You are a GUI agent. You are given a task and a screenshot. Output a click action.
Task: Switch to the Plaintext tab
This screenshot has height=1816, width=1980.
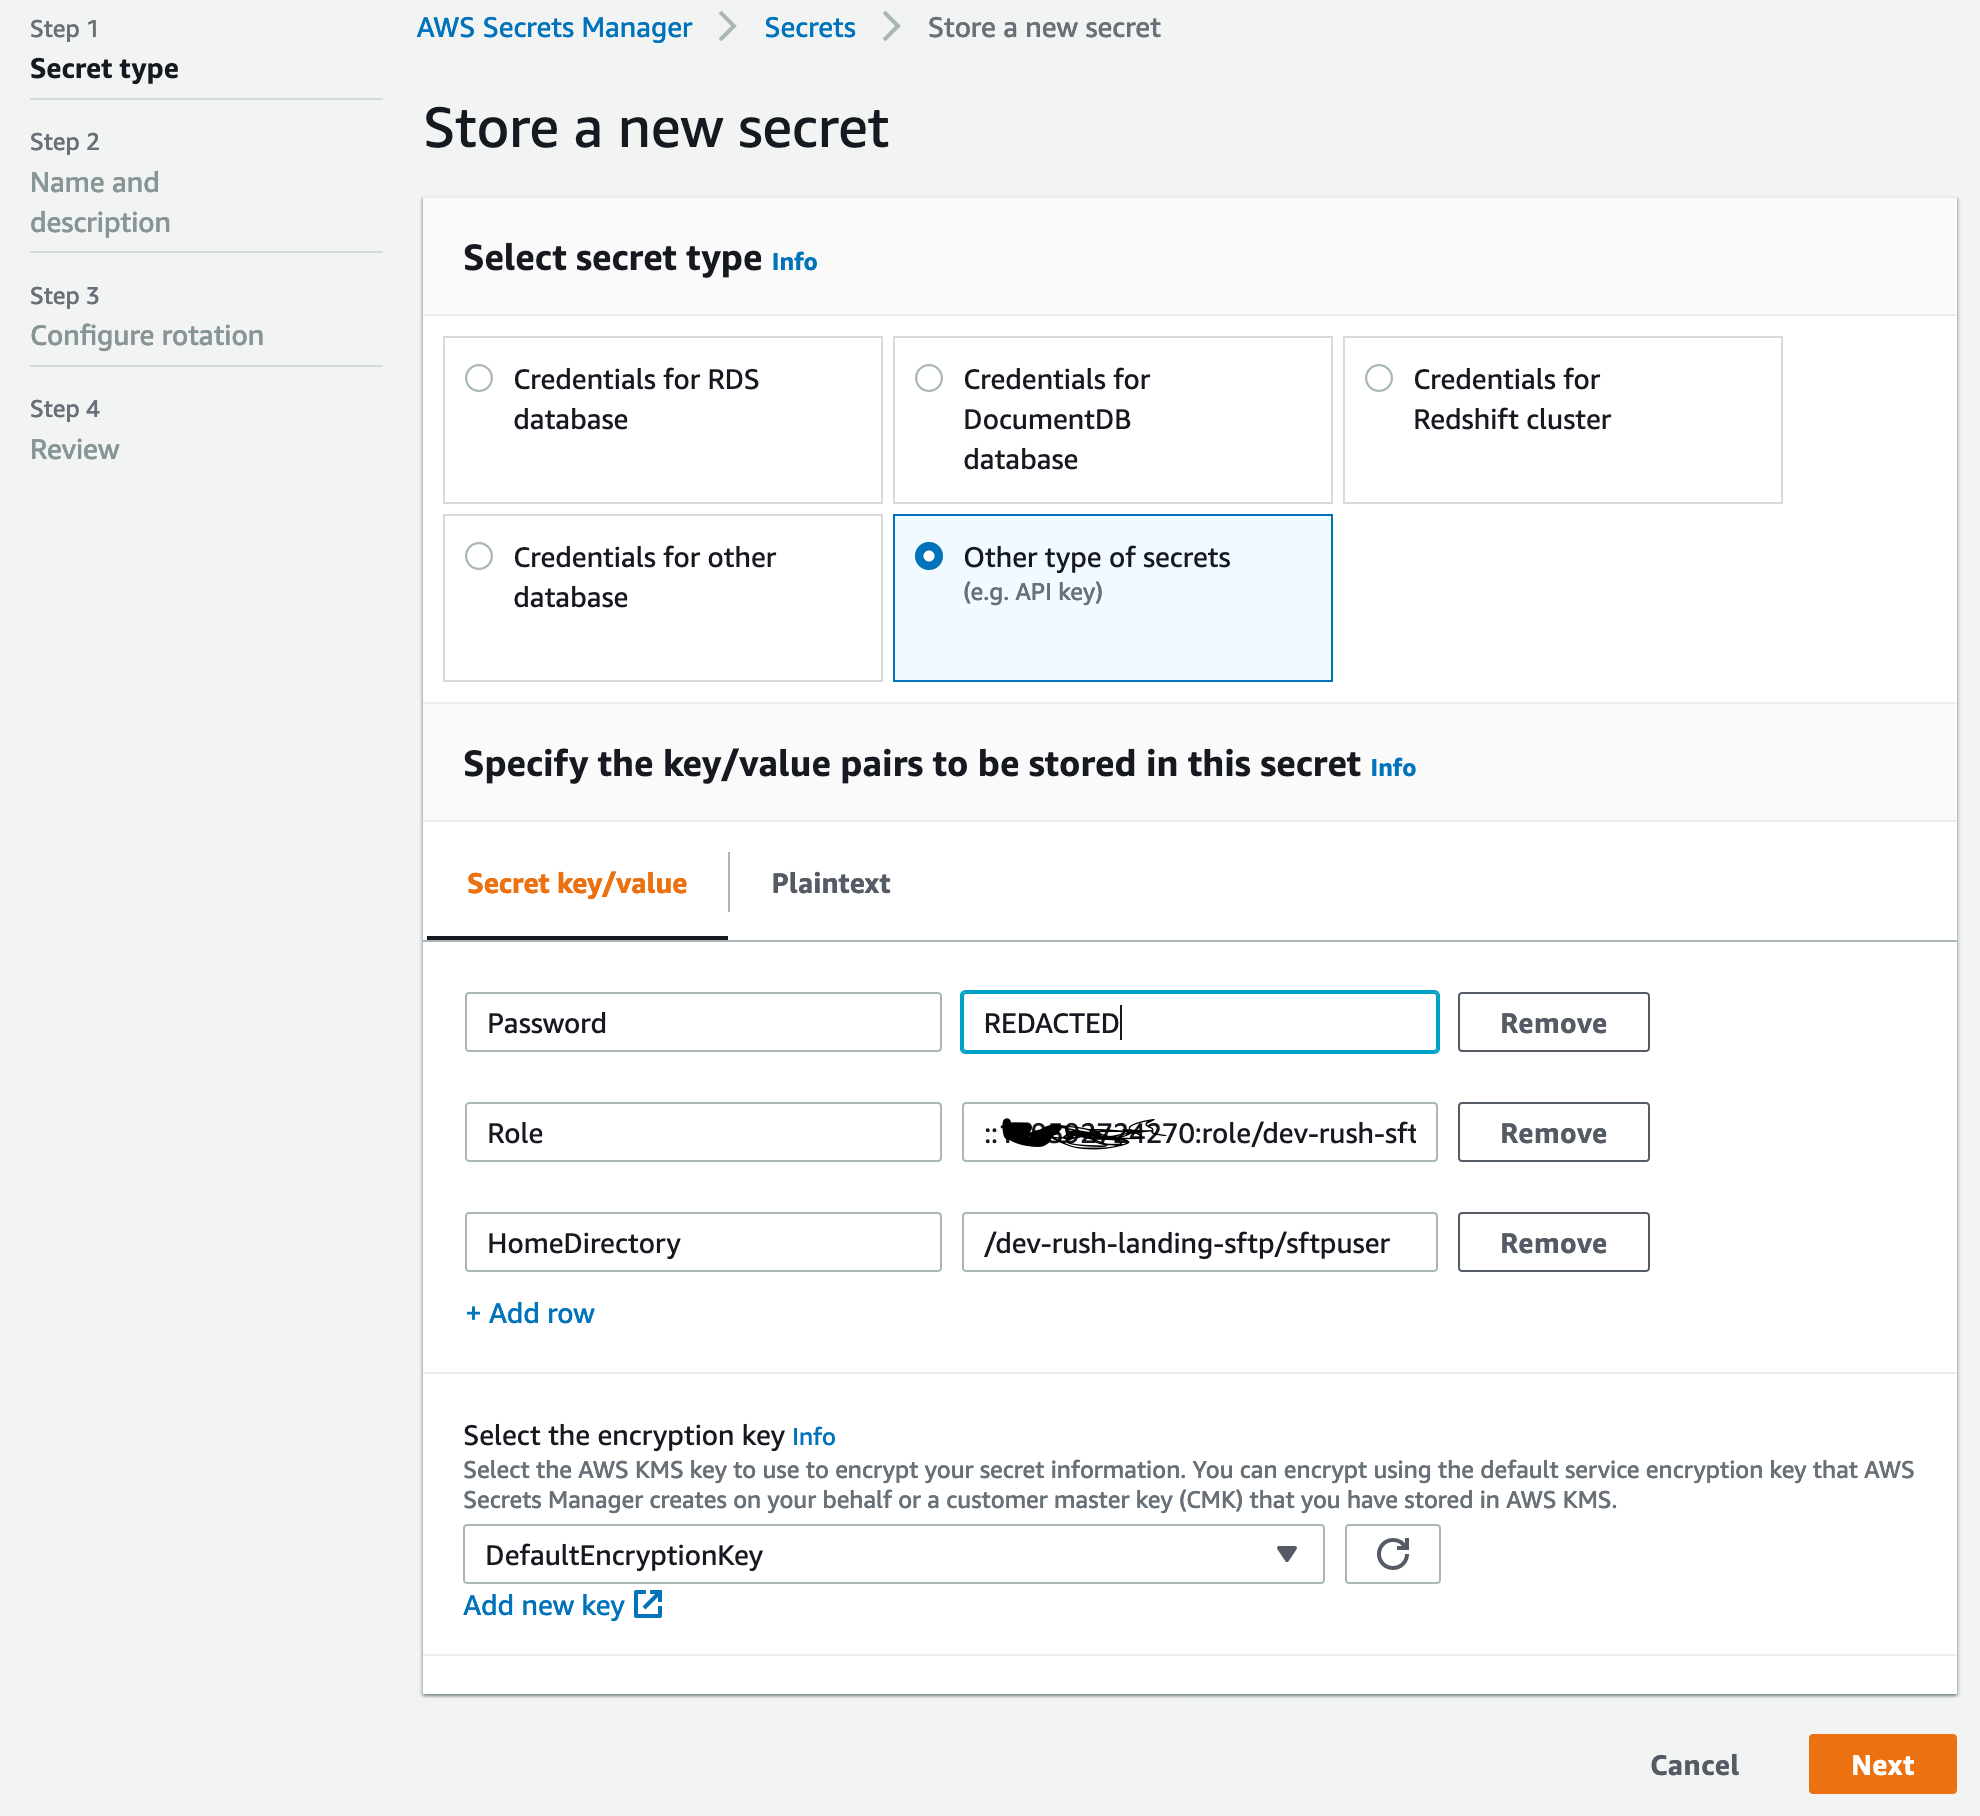point(830,883)
